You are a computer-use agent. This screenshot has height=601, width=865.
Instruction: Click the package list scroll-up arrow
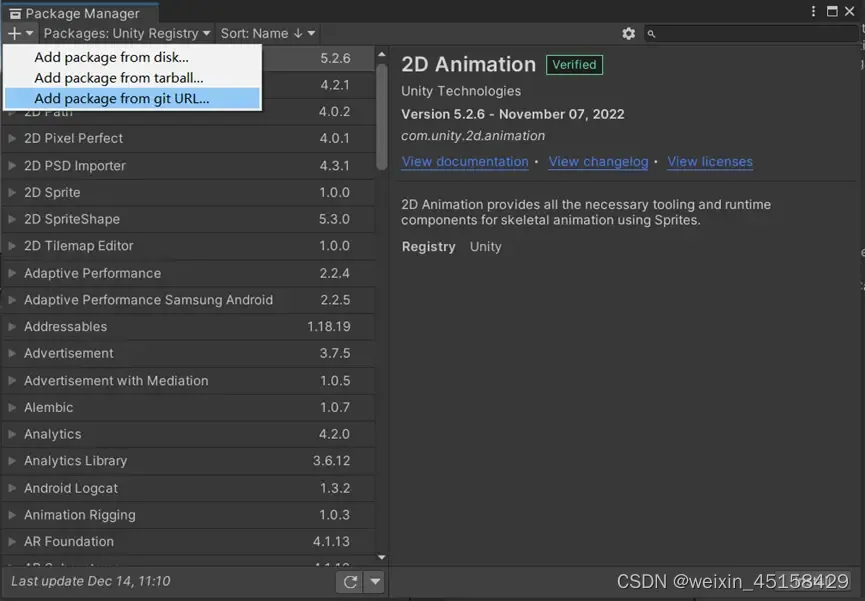click(382, 54)
